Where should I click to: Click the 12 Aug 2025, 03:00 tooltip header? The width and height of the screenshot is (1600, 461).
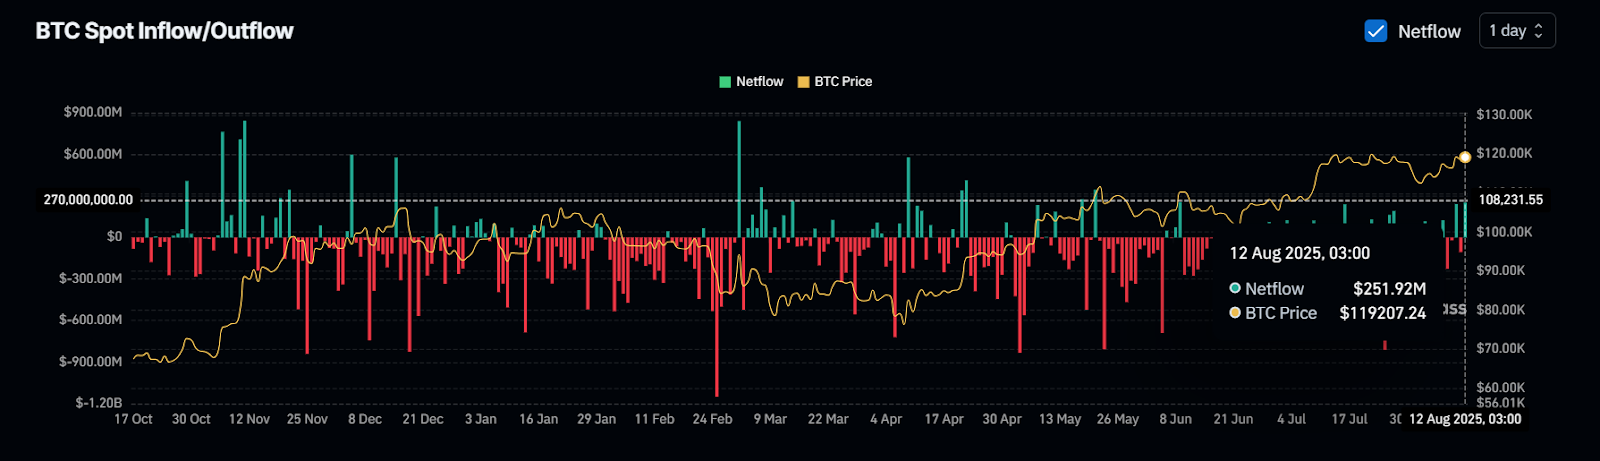point(1300,253)
